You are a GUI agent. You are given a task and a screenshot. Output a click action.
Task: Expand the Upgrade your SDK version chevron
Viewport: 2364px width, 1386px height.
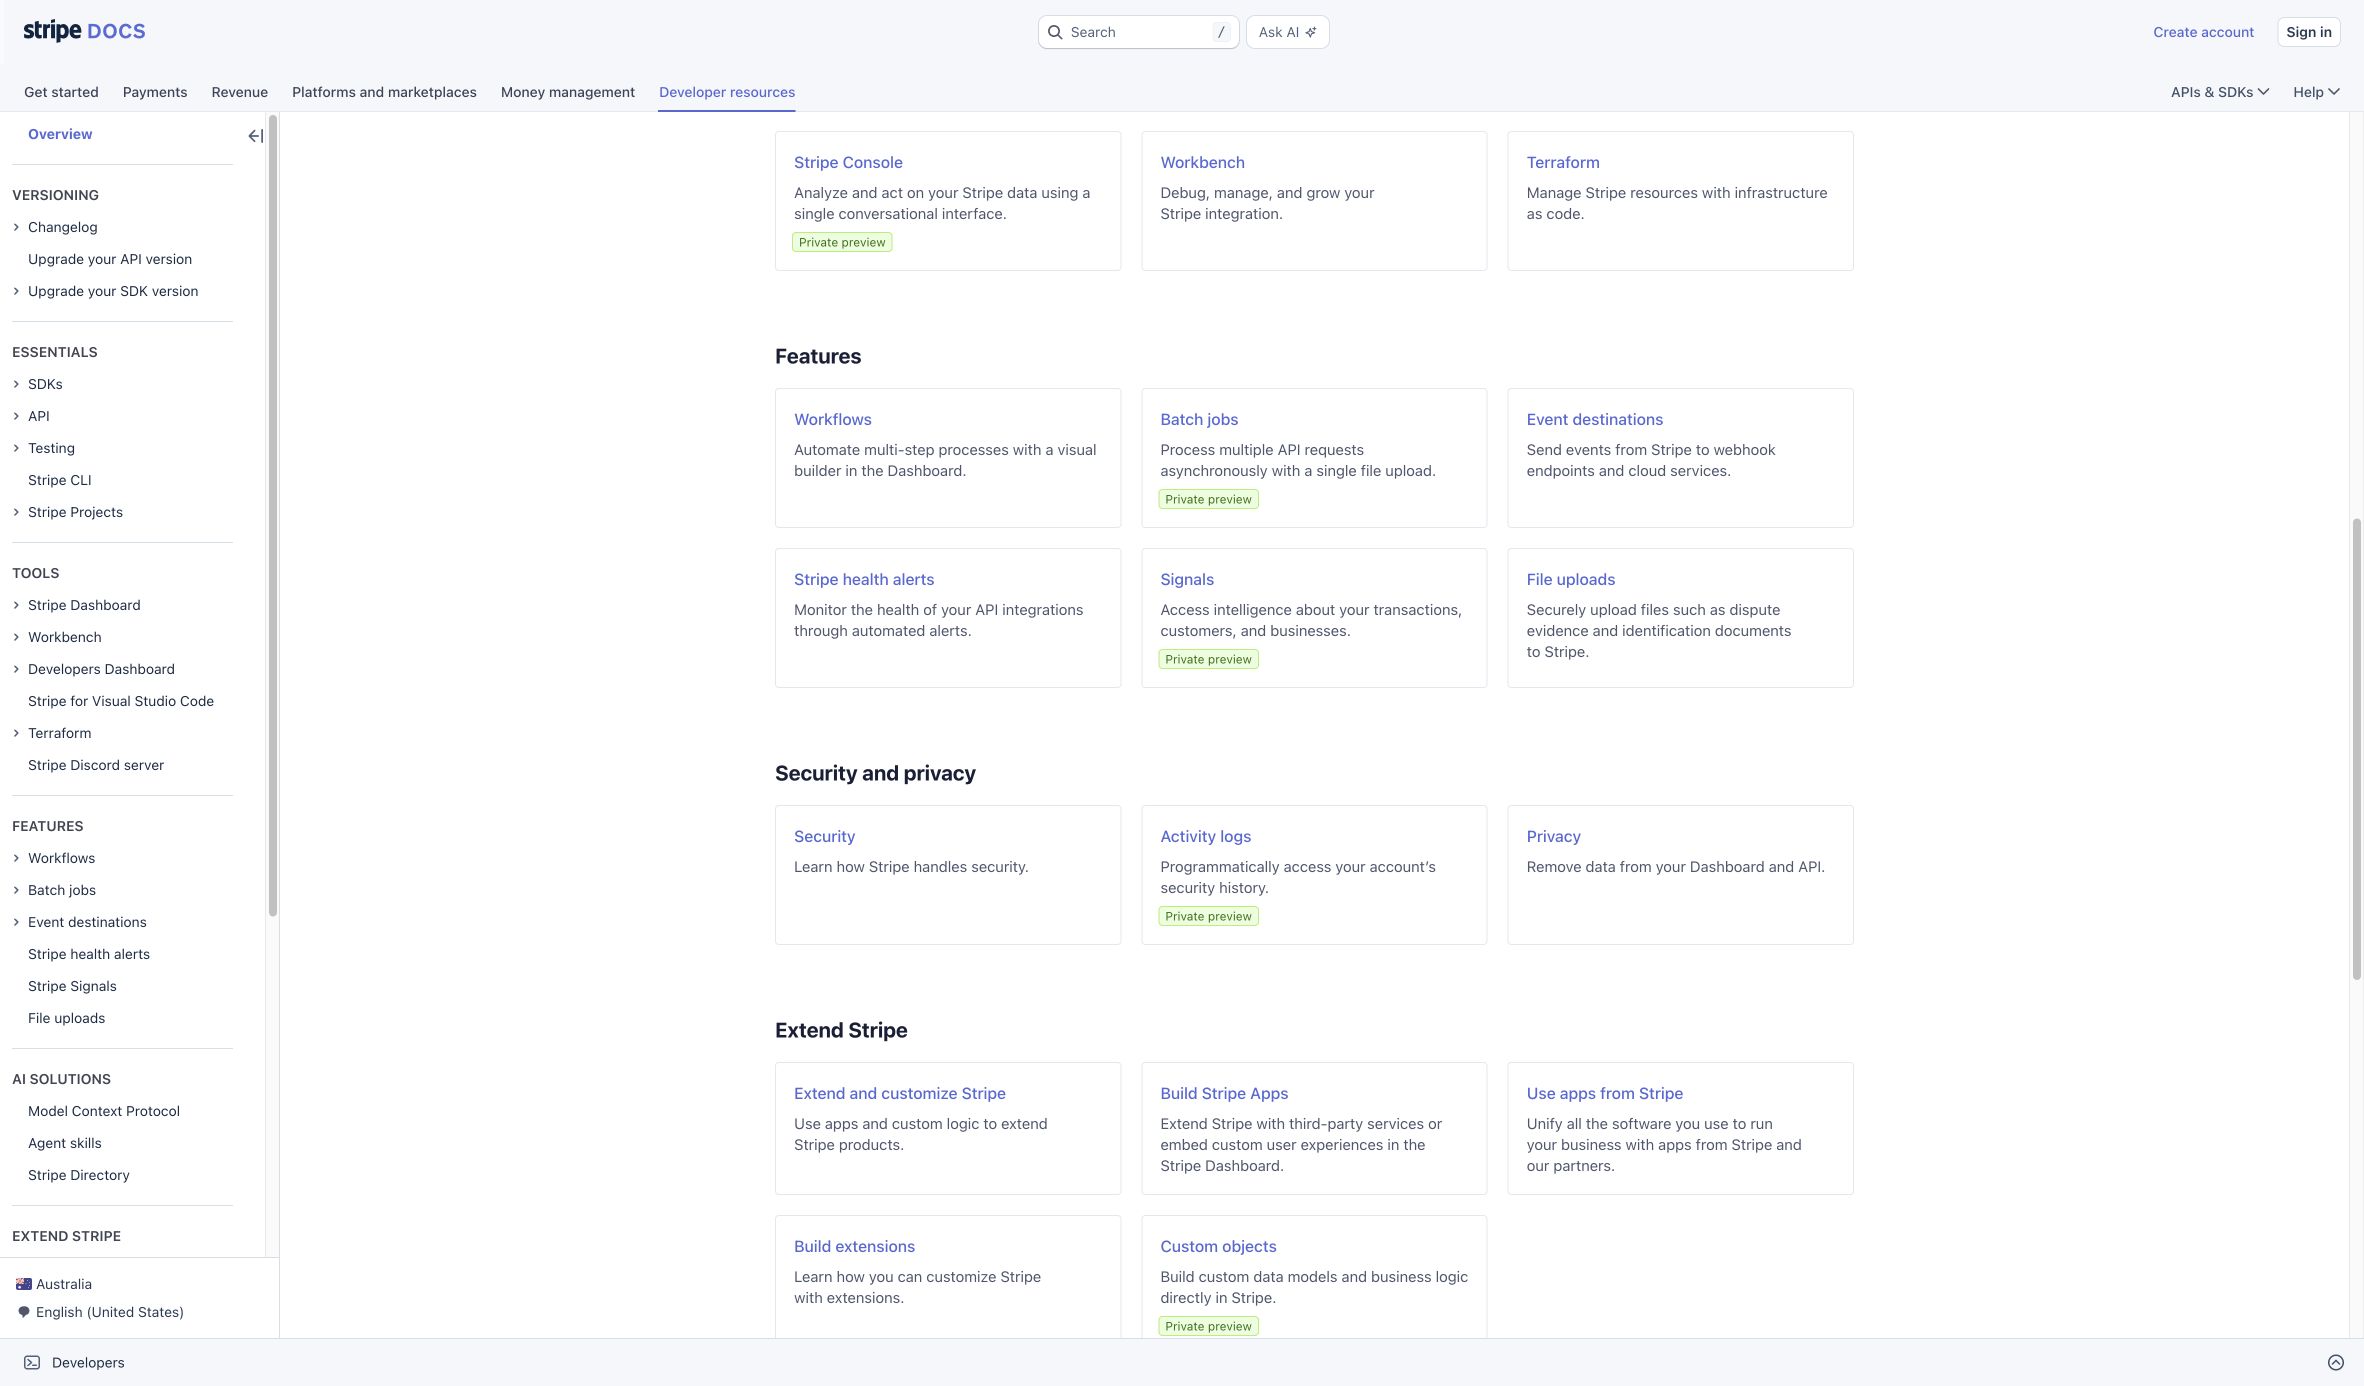pyautogui.click(x=16, y=291)
